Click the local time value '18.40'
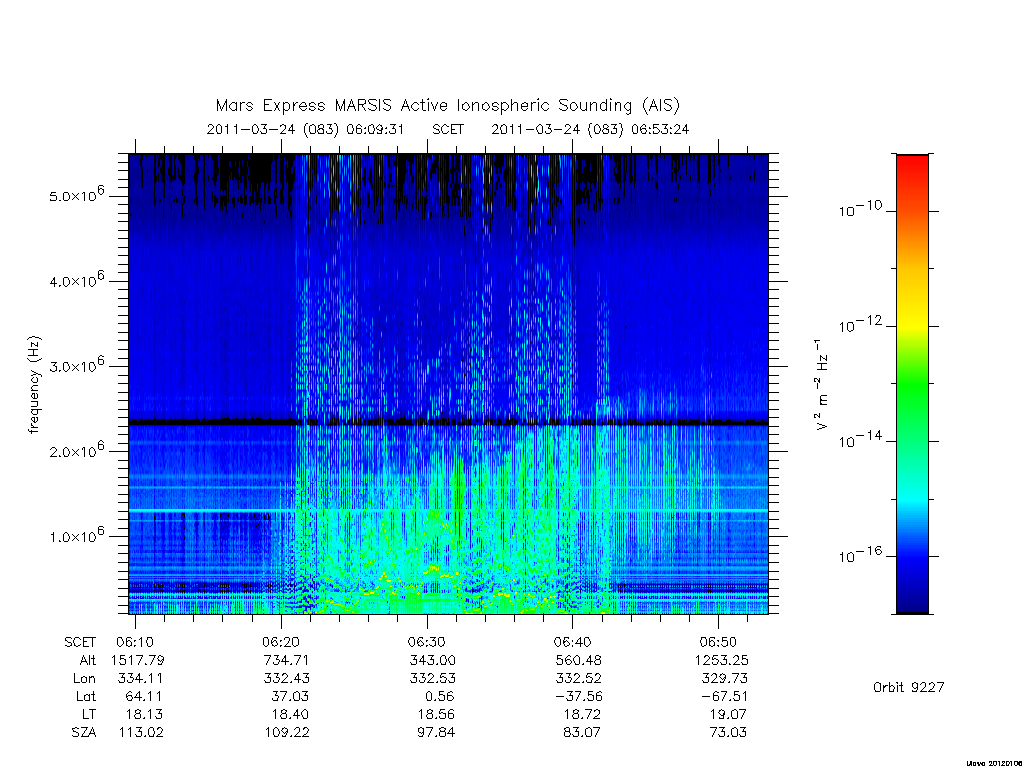The width and height of the screenshot is (1024, 768). tap(290, 714)
